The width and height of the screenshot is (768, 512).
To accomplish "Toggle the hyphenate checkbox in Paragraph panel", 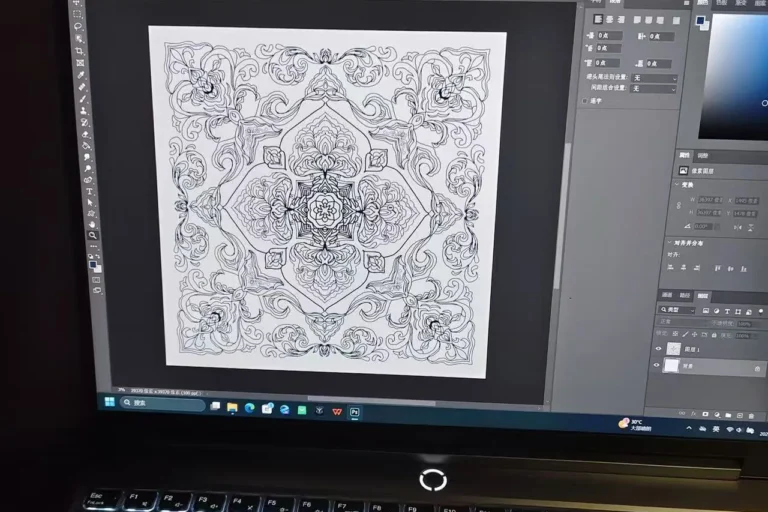I will click(585, 101).
